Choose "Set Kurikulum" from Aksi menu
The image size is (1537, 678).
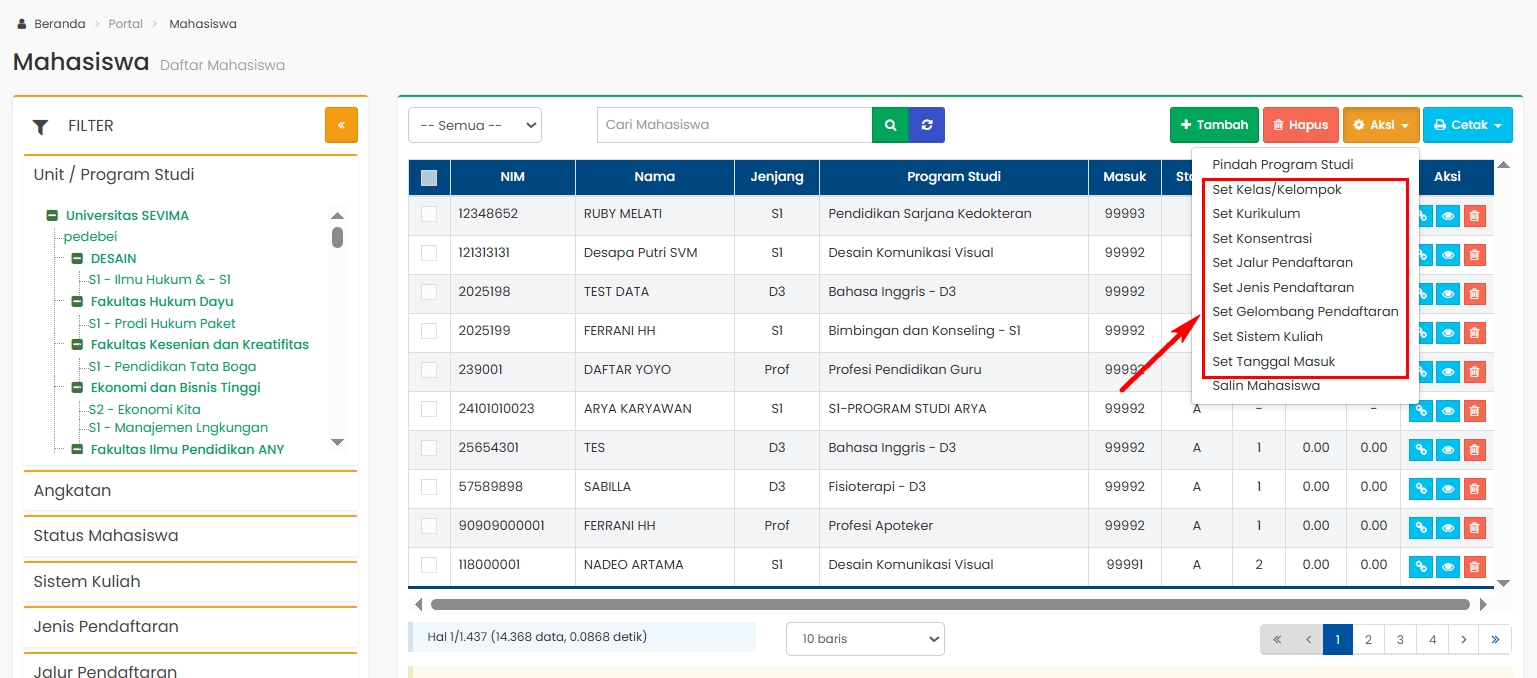1256,214
